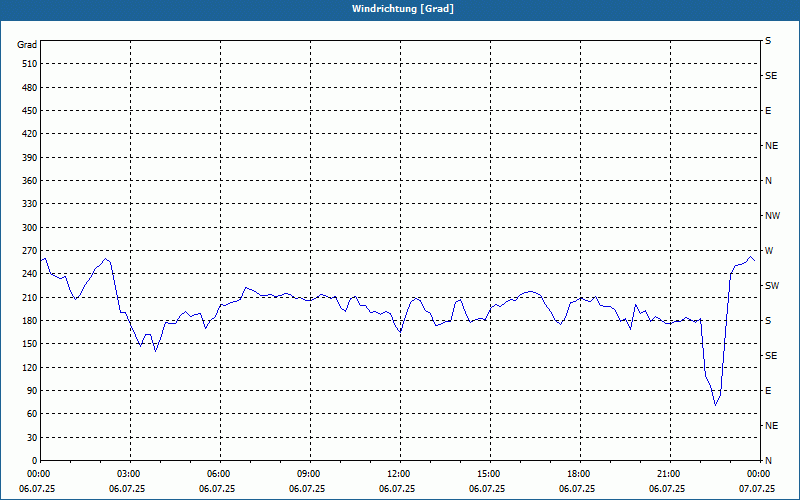The image size is (800, 500).
Task: Pick the 180 y-axis value
Action: click(x=30, y=321)
